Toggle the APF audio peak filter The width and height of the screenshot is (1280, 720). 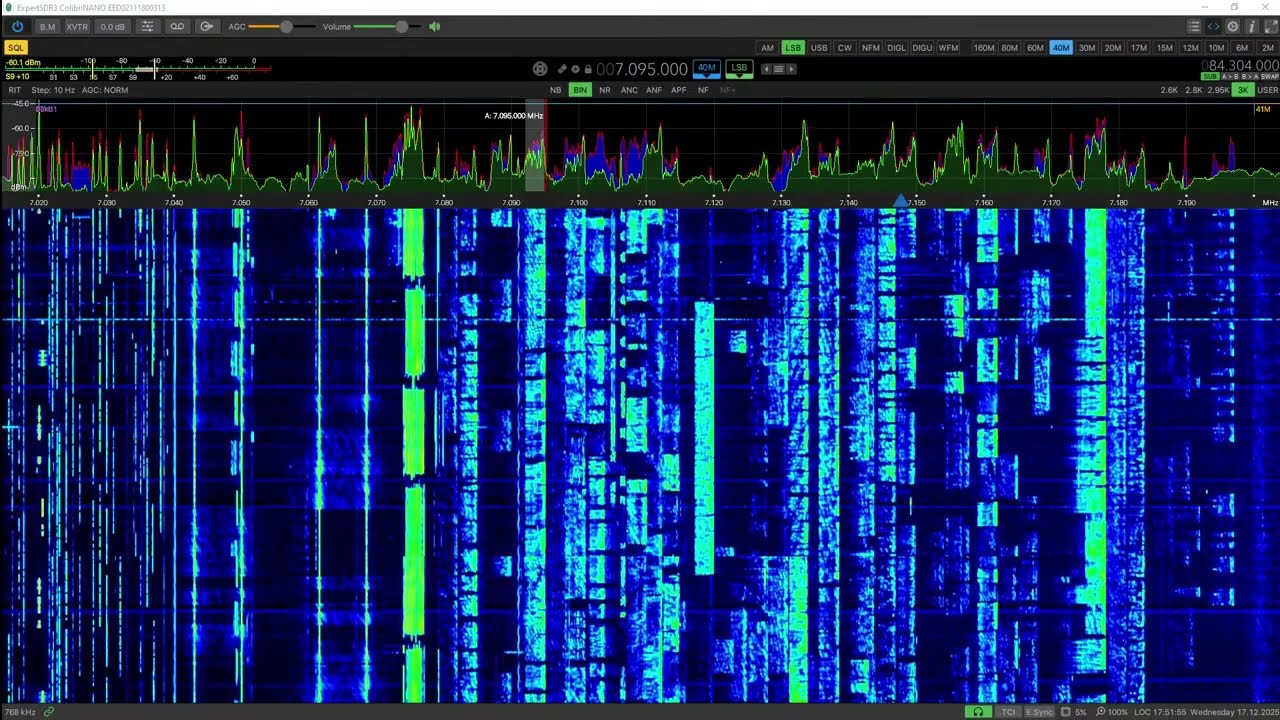point(679,90)
